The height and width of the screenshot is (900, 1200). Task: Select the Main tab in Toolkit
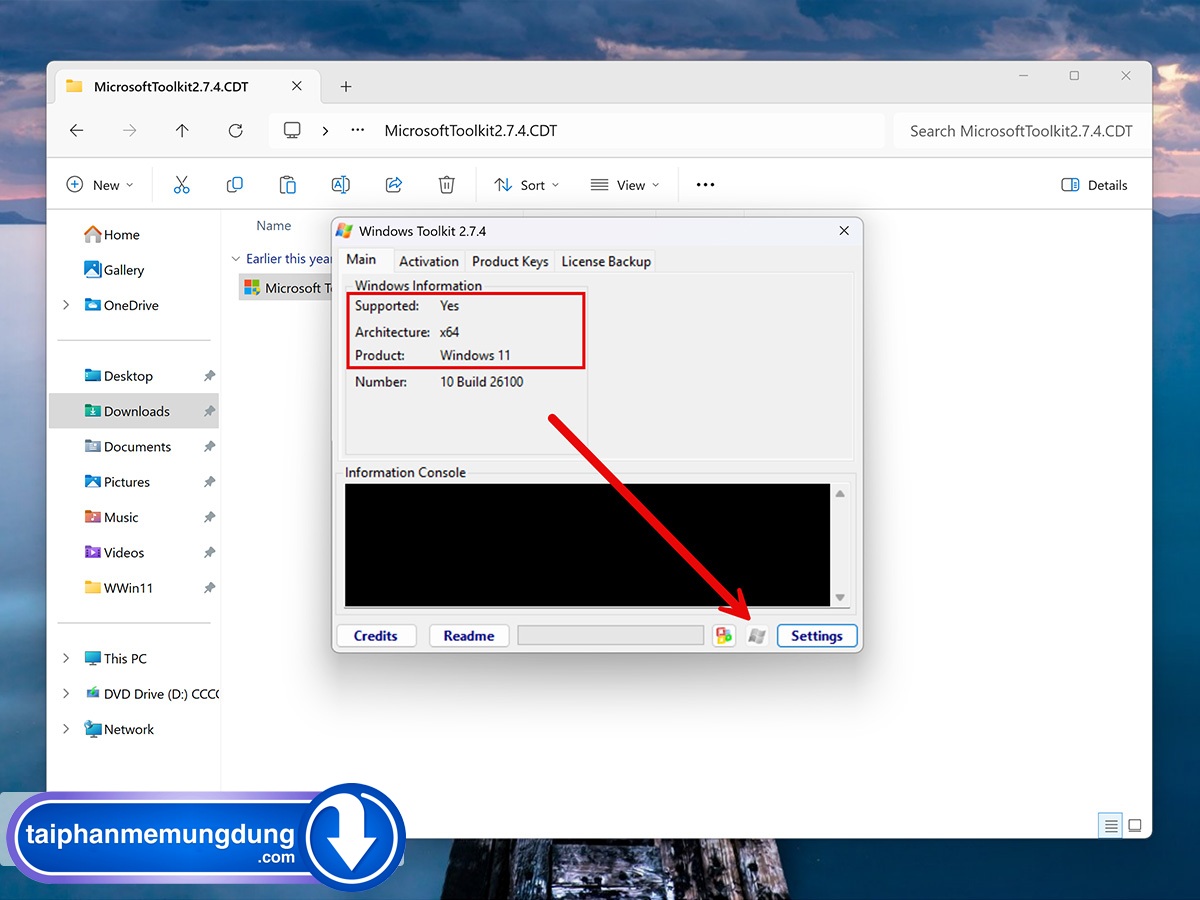click(361, 259)
